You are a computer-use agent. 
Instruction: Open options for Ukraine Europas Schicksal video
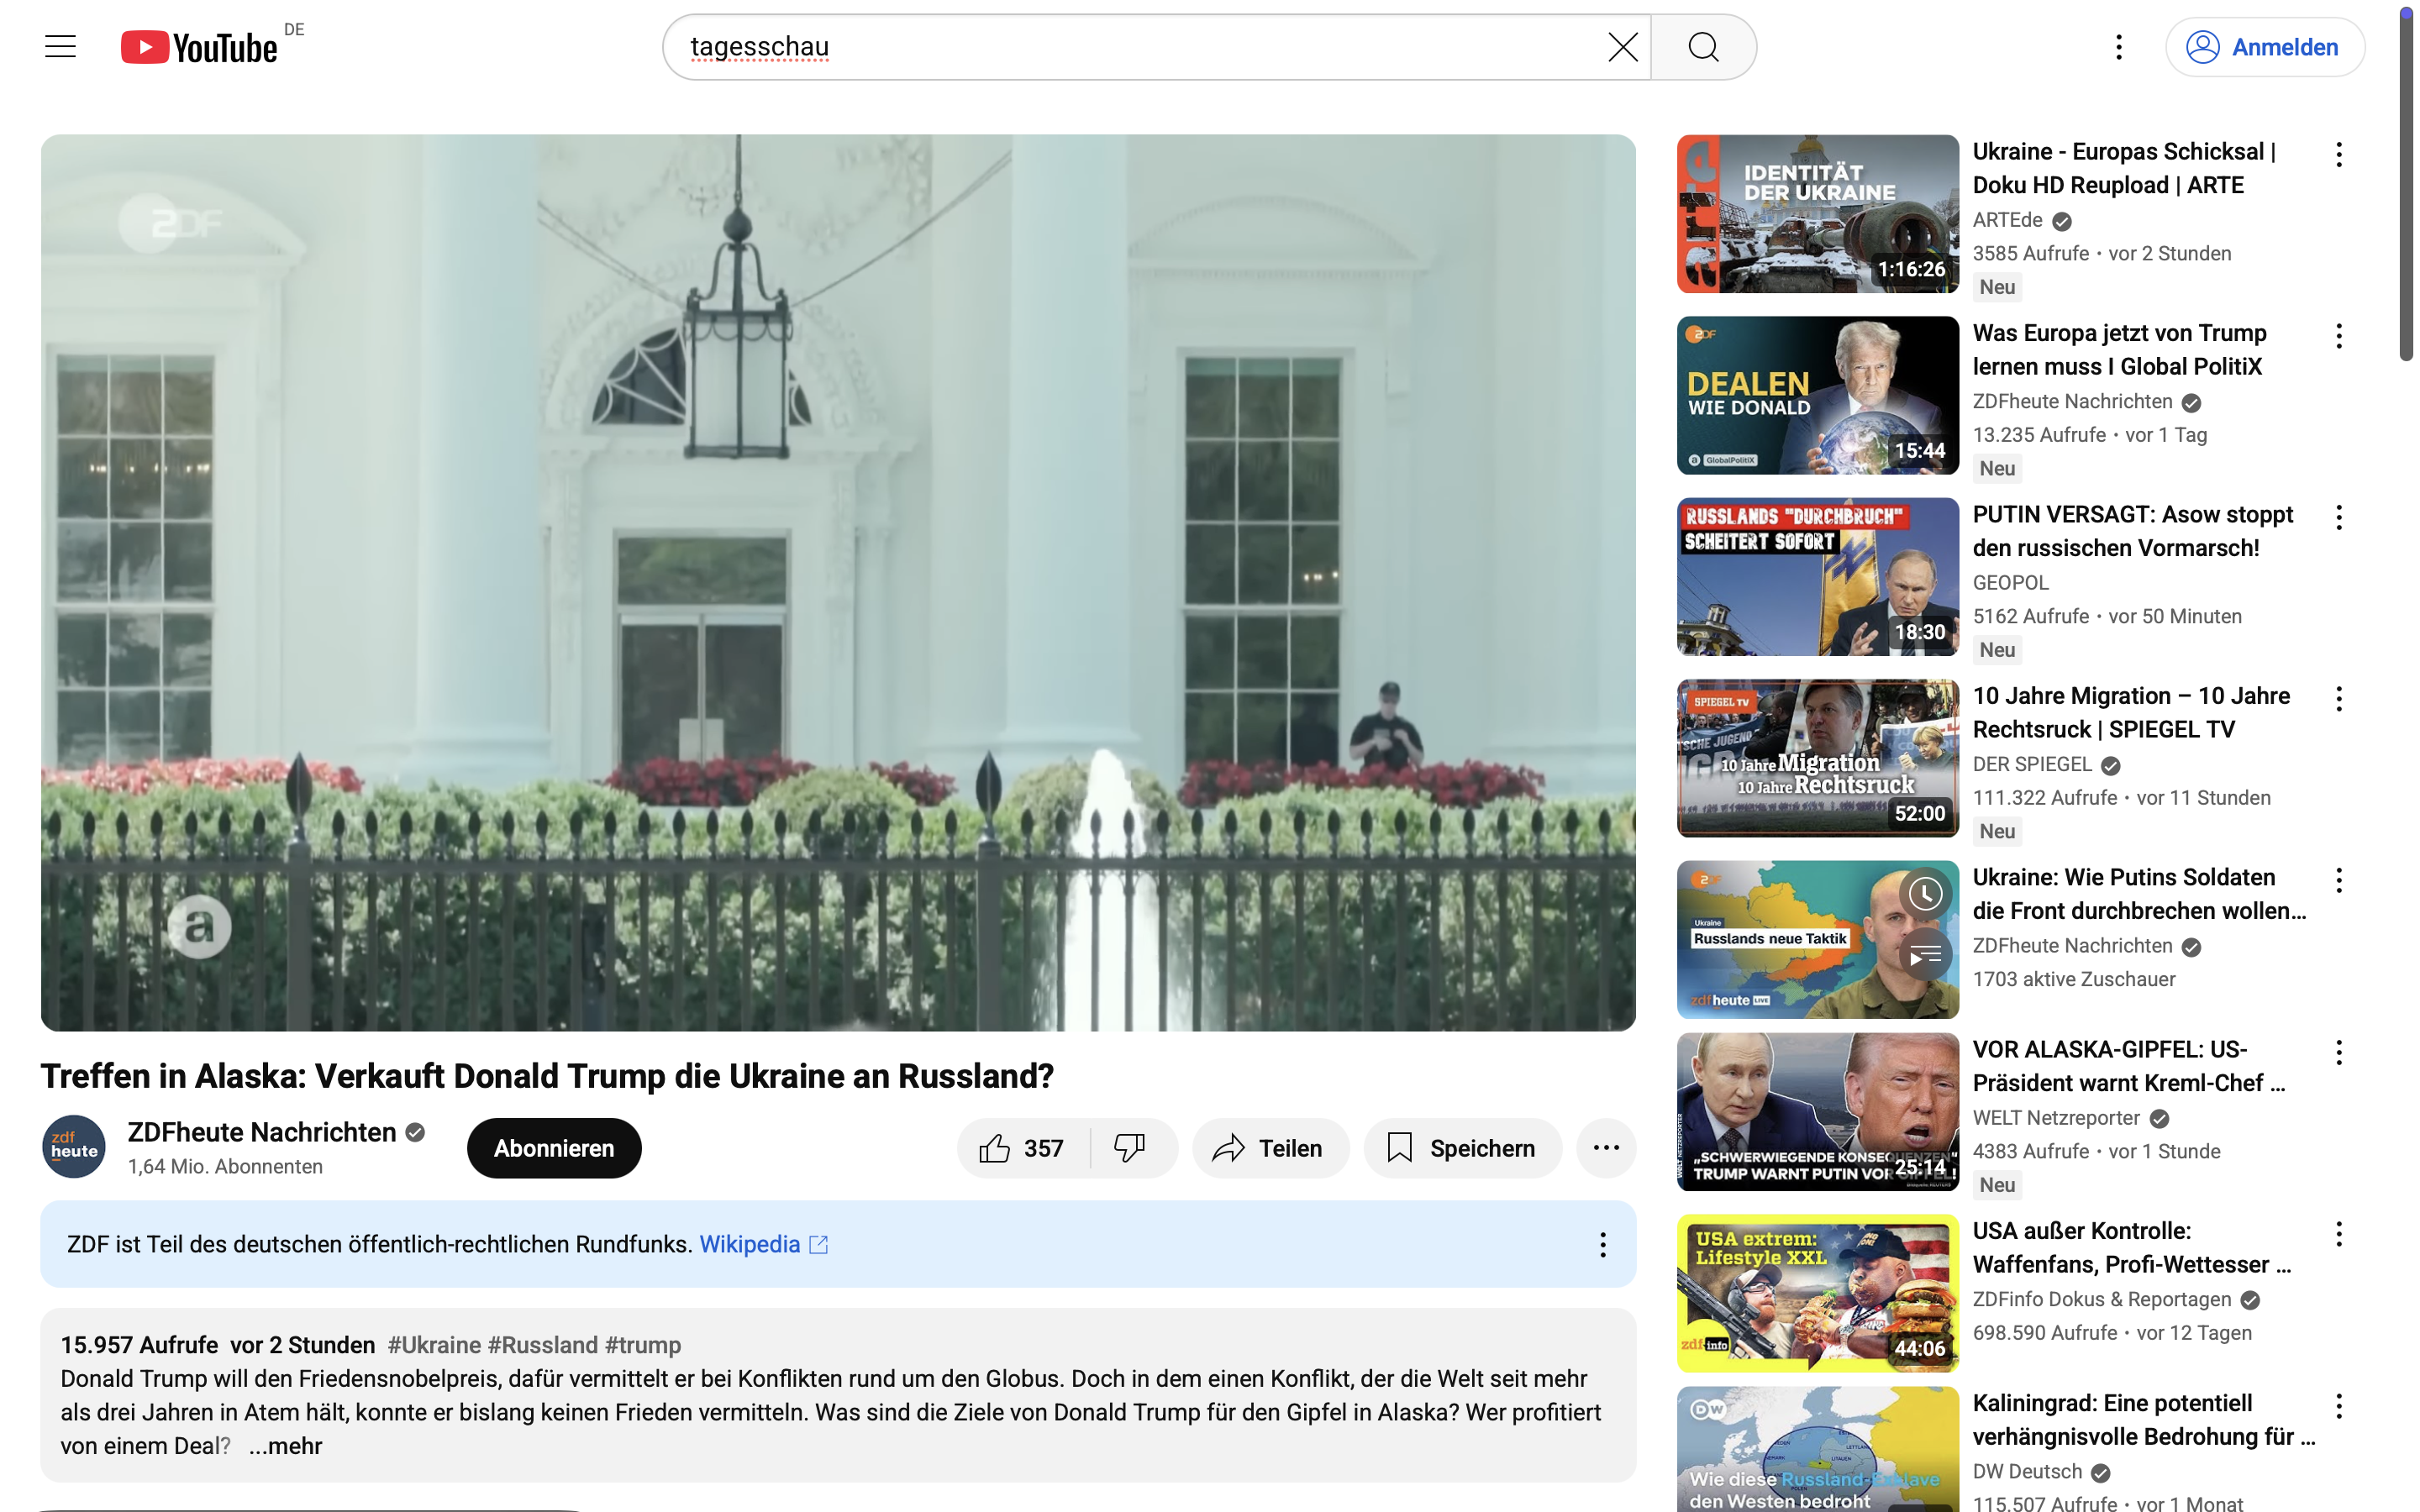coord(2338,155)
